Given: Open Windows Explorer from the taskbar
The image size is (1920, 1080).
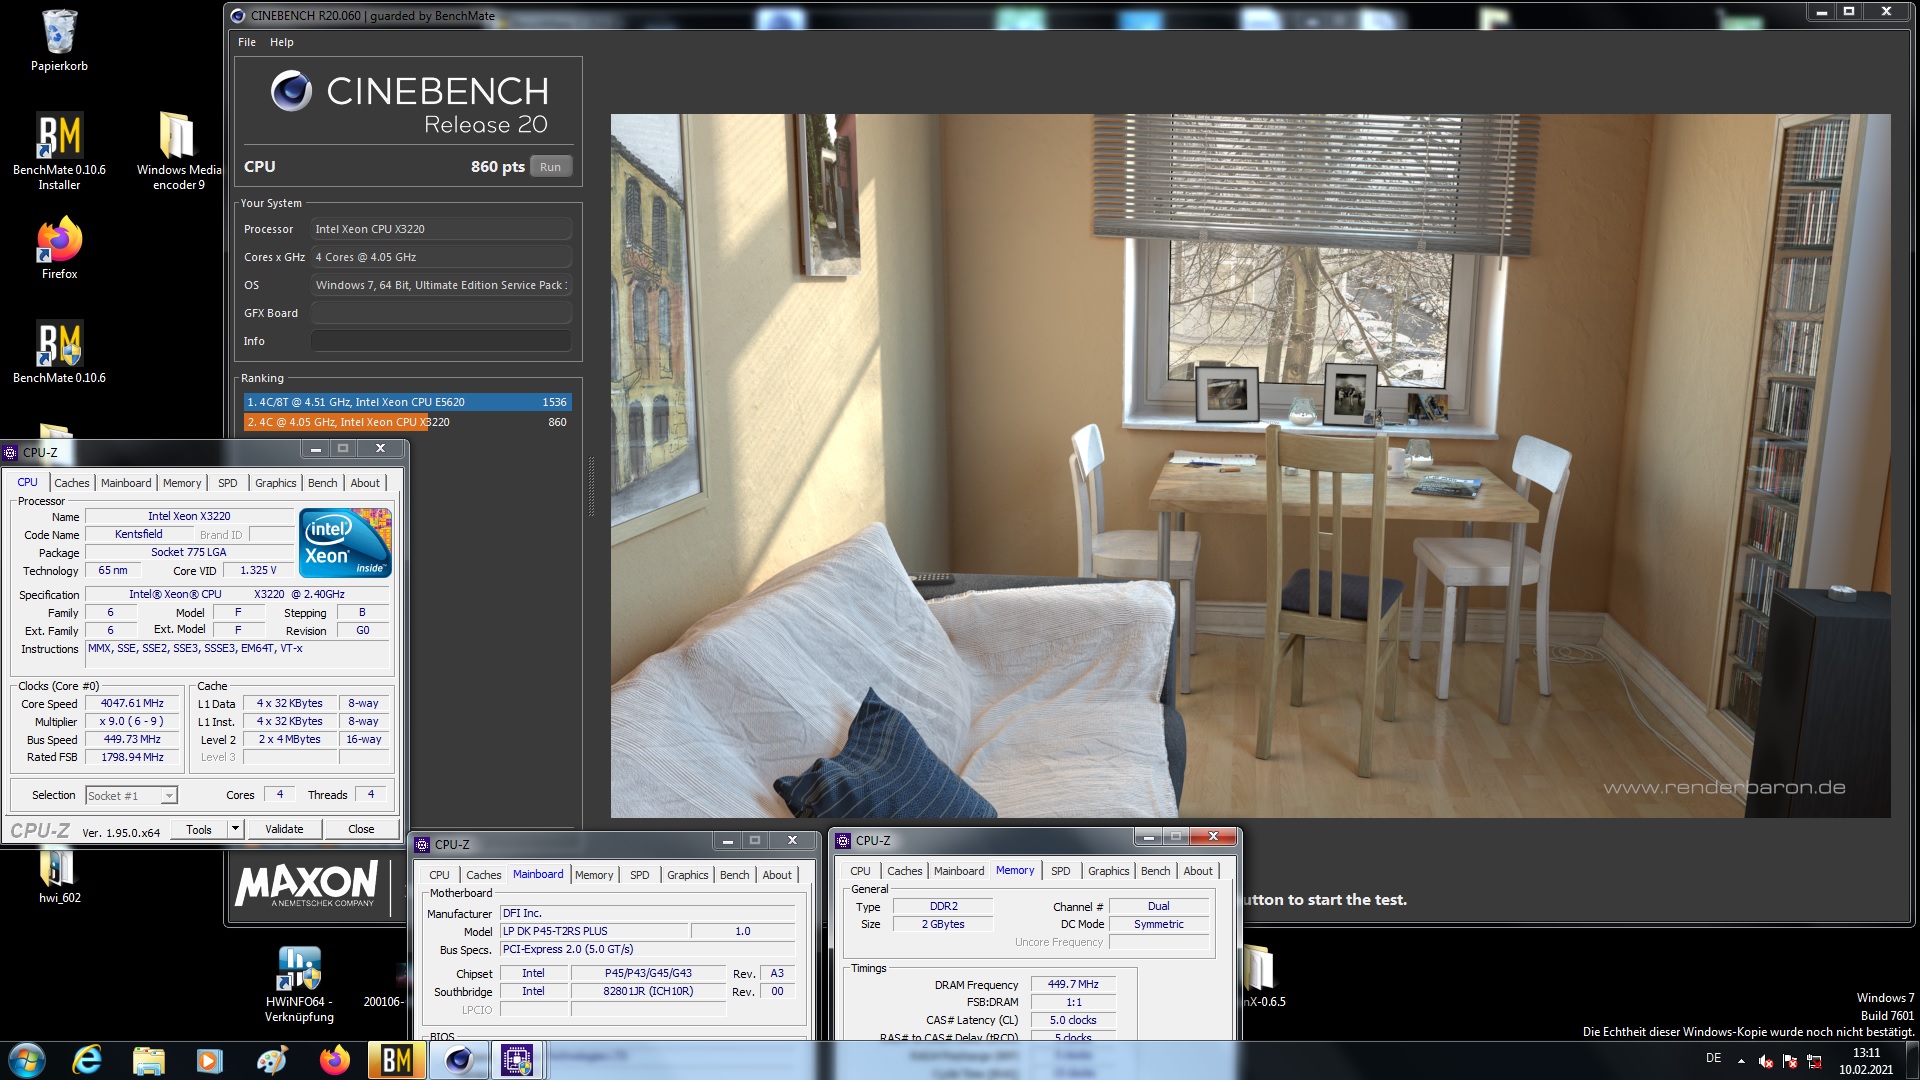Looking at the screenshot, I should coord(149,1060).
